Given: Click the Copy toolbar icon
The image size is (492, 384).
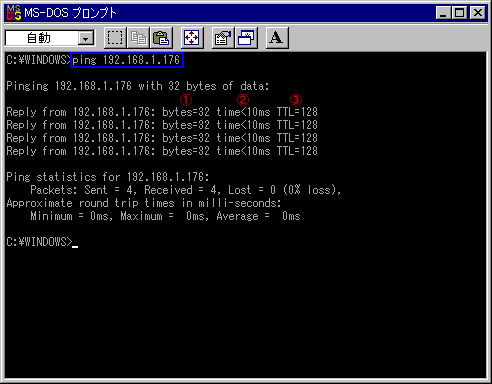Looking at the screenshot, I should [138, 38].
